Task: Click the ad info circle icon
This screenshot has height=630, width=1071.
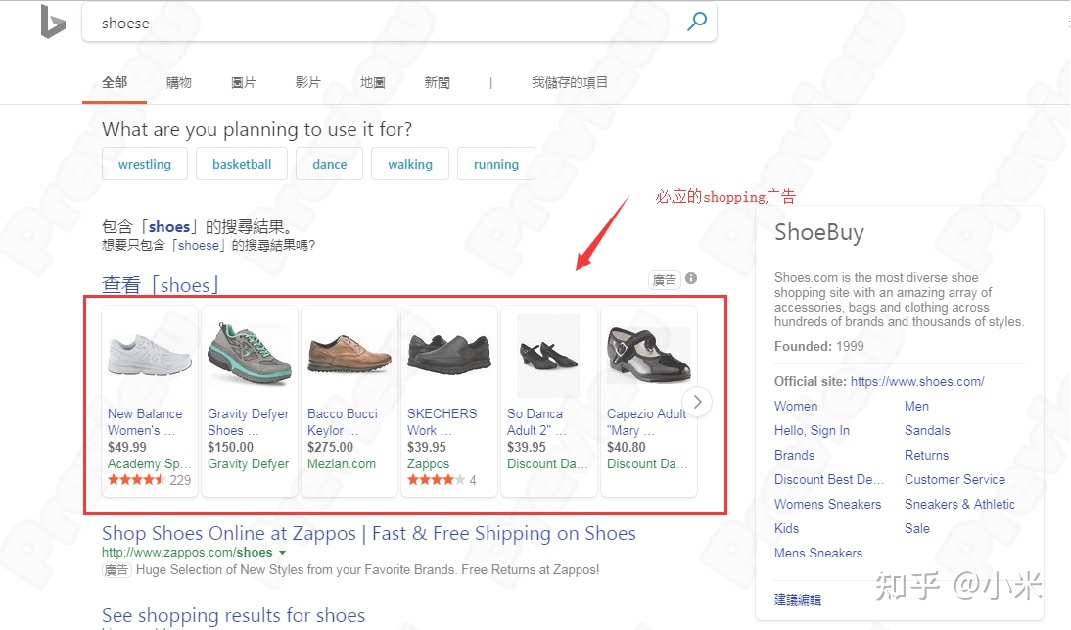Action: coord(691,278)
